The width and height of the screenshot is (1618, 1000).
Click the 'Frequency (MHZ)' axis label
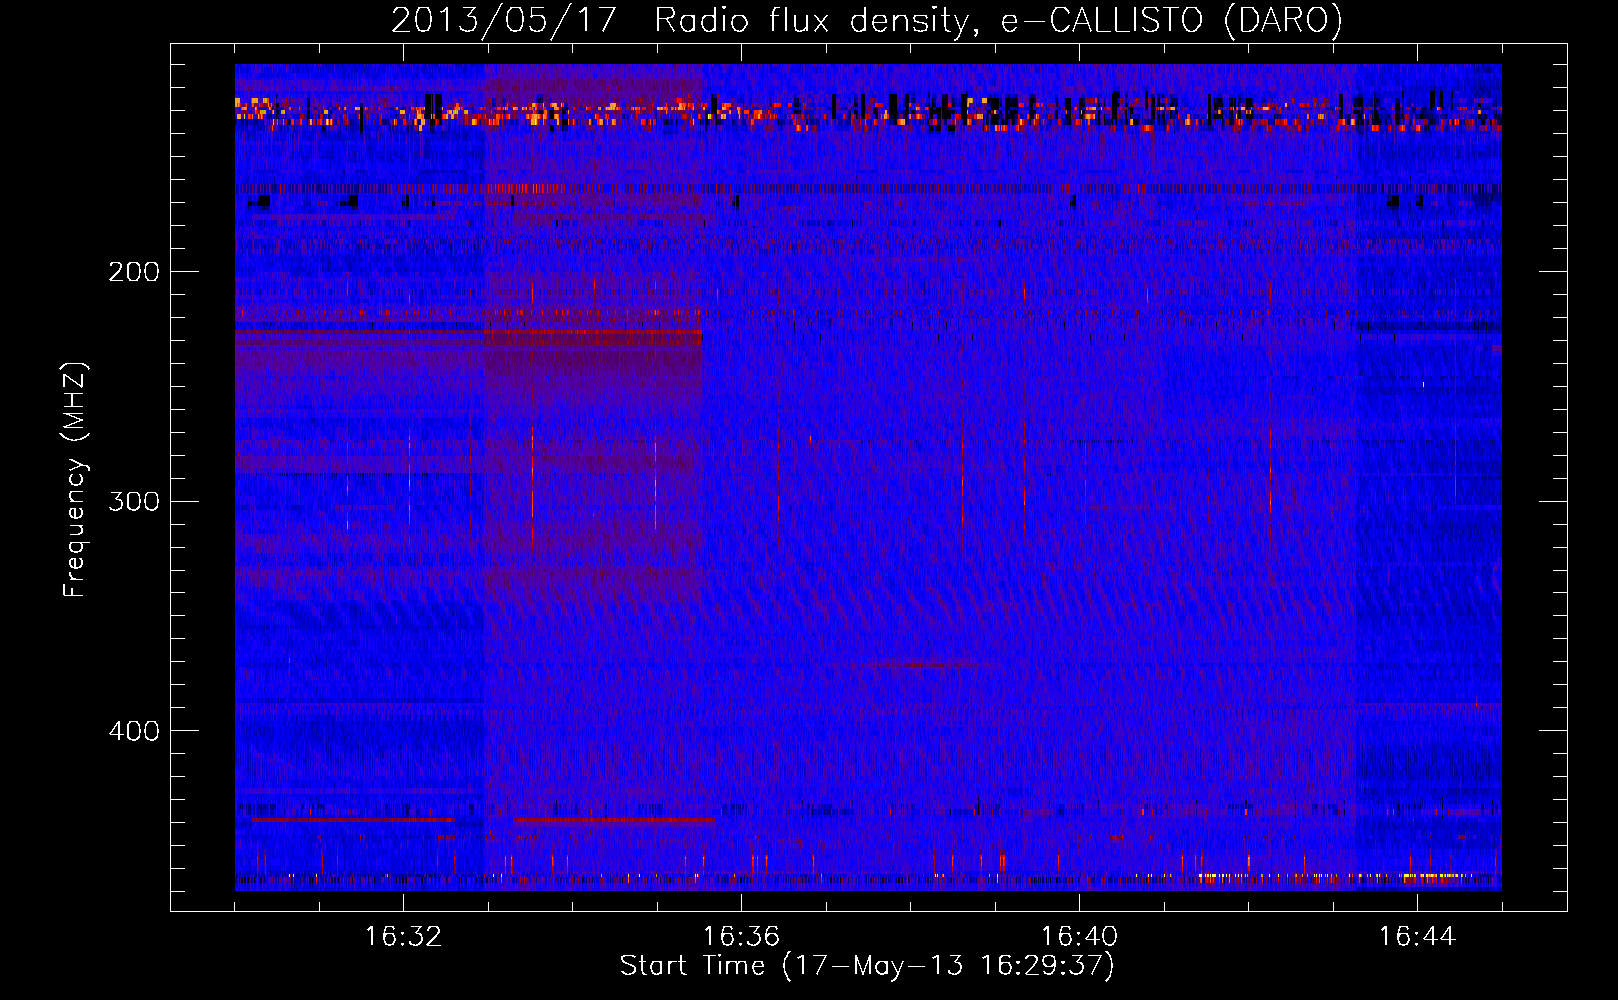click(x=75, y=480)
